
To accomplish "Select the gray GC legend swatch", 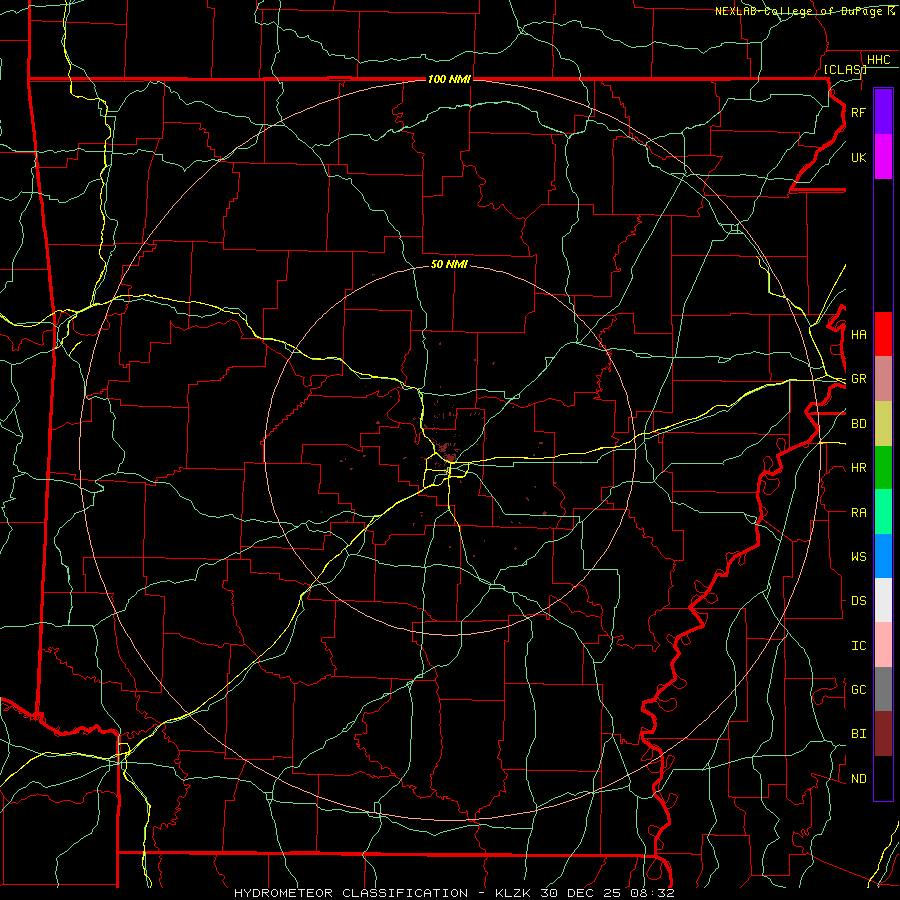I will [883, 689].
